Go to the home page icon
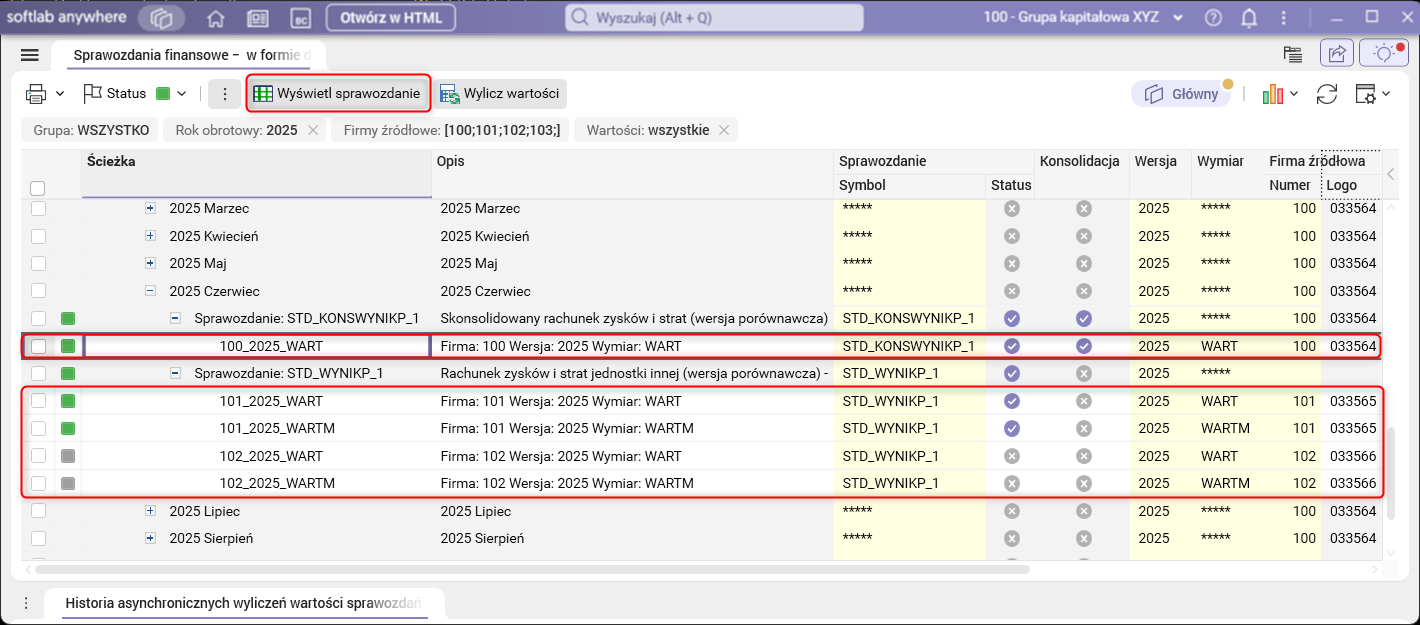 pos(215,18)
